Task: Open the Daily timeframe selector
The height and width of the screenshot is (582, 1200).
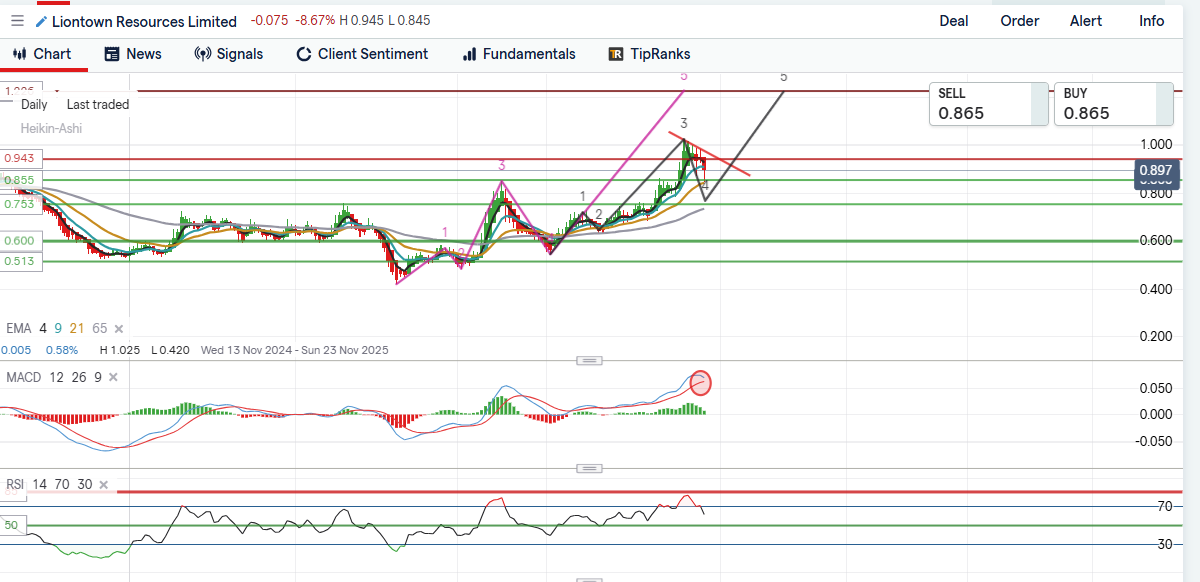Action: click(34, 104)
